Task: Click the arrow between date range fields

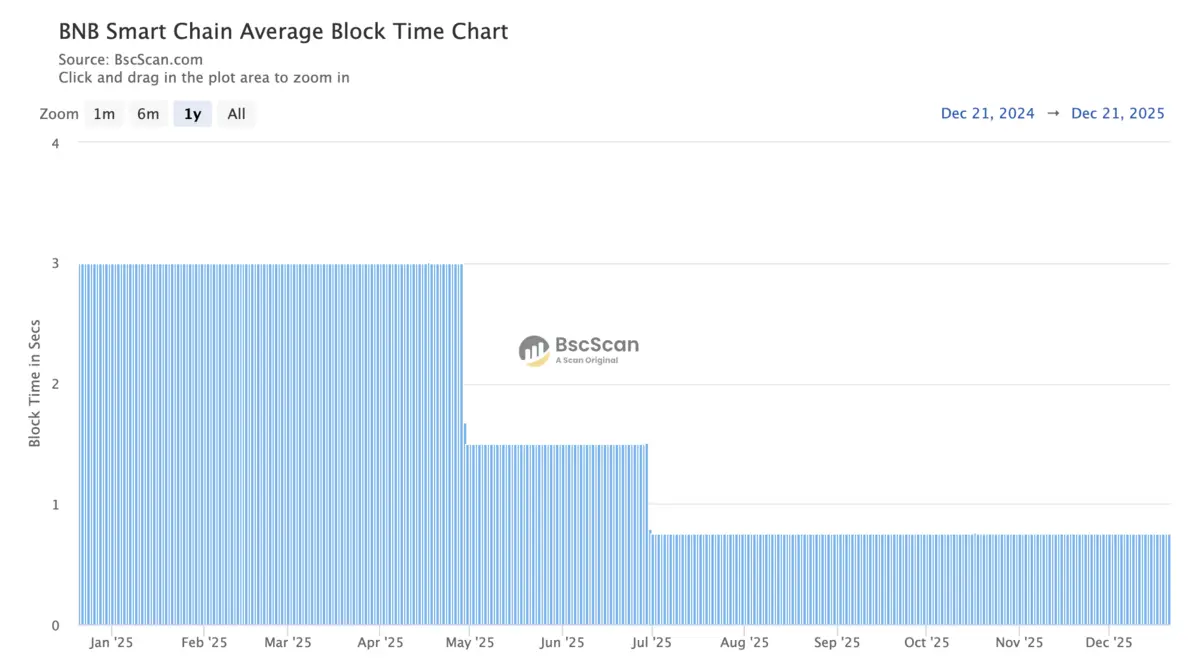Action: [1053, 113]
